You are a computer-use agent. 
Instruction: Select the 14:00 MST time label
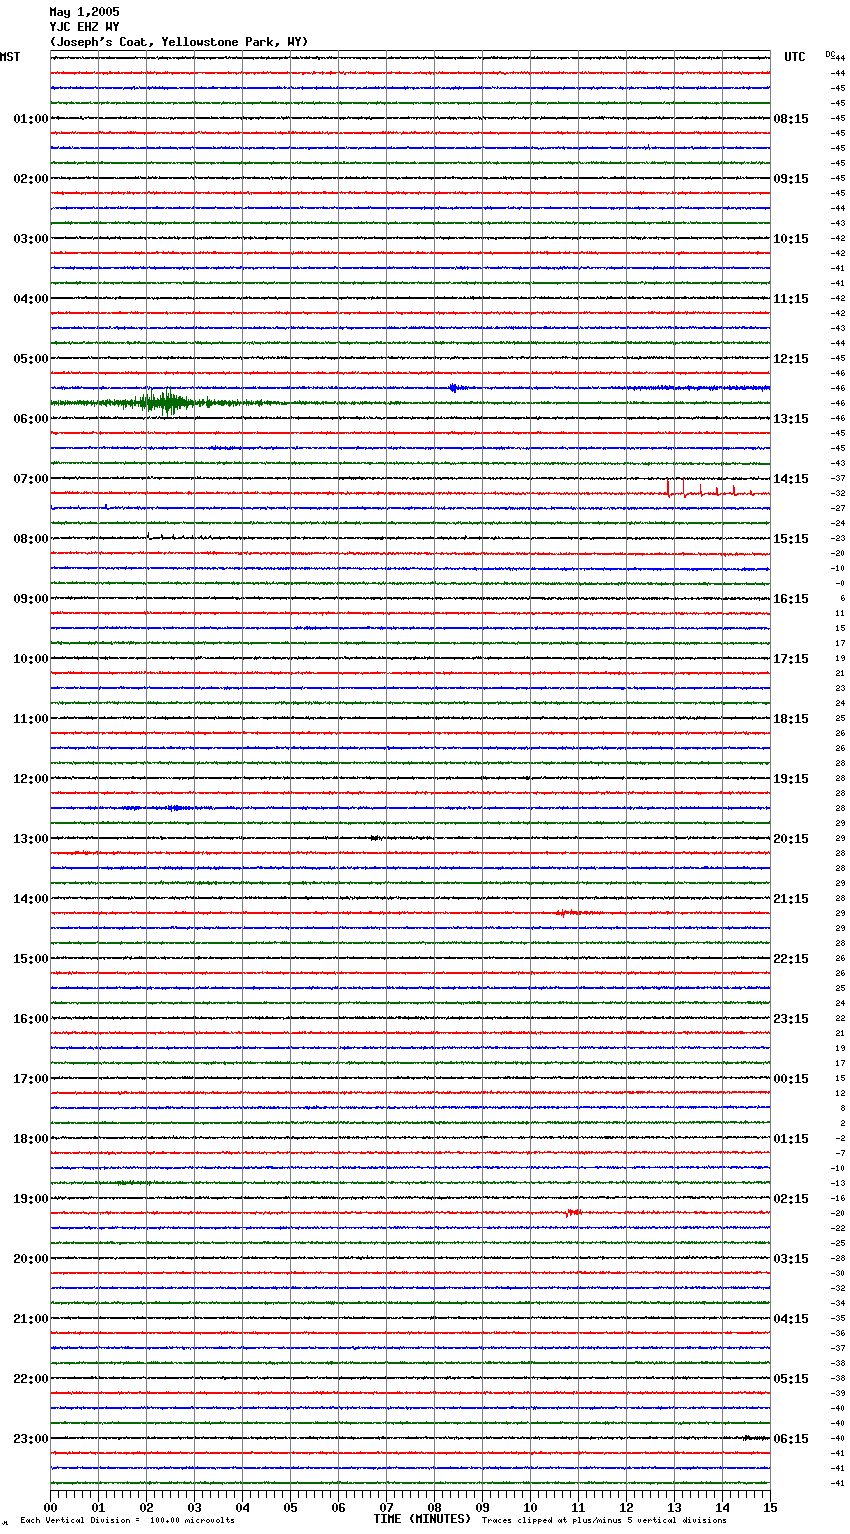[x=30, y=899]
